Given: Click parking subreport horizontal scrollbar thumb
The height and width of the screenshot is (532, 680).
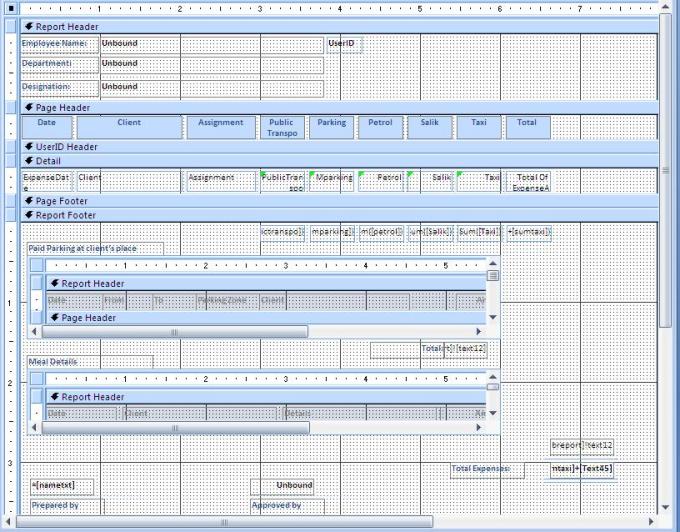Looking at the screenshot, I should pos(175,332).
